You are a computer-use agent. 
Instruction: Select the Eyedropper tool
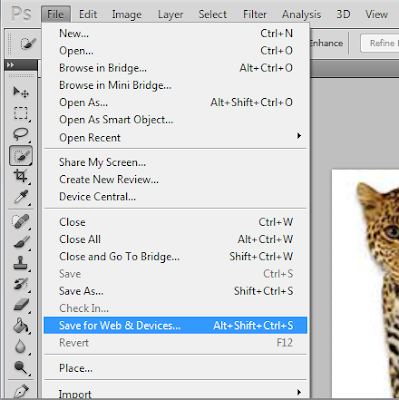point(21,197)
